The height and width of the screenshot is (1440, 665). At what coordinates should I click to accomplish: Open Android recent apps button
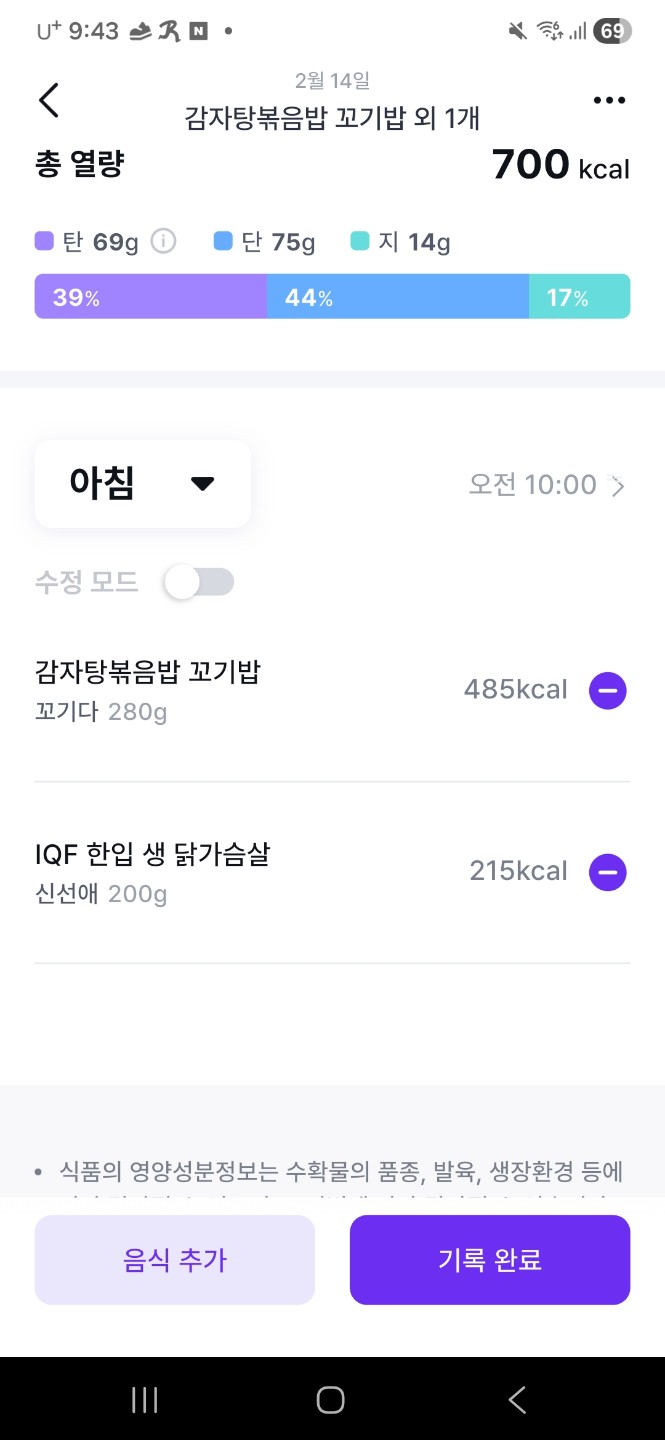[x=145, y=1400]
